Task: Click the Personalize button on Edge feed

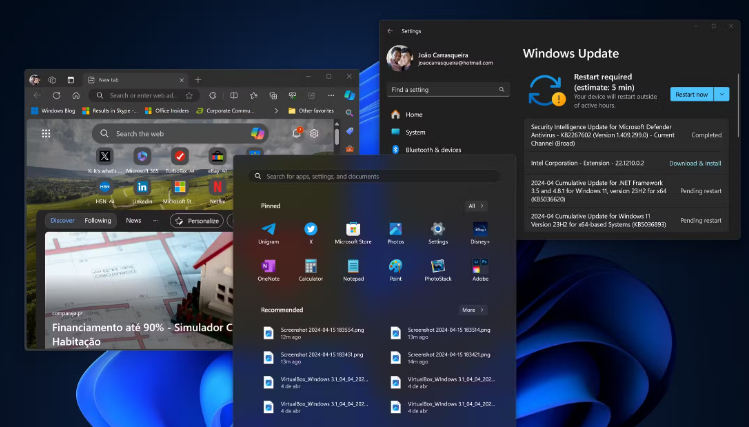Action: 197,221
